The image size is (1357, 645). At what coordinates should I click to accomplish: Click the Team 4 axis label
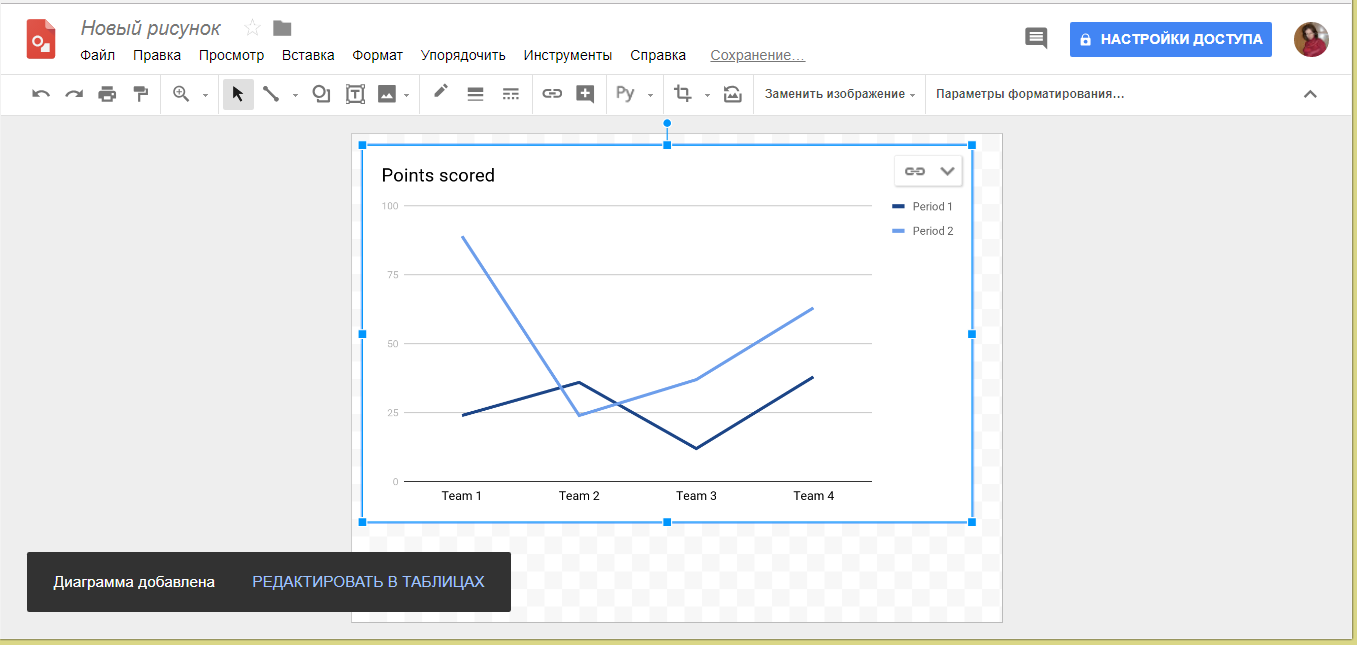pyautogui.click(x=814, y=496)
